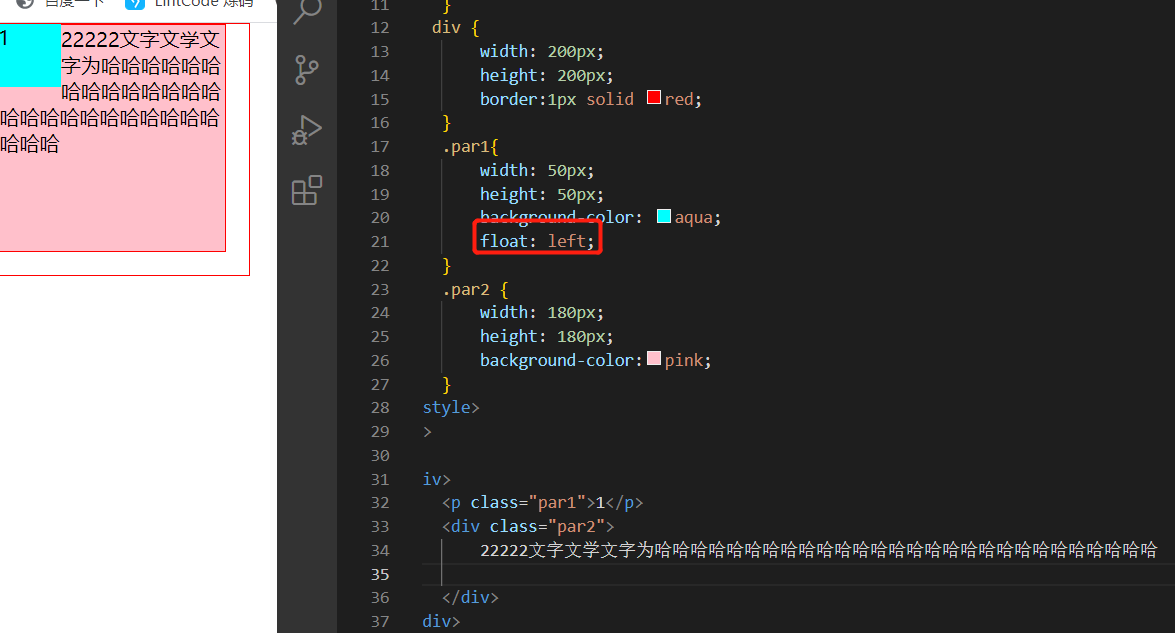Click the aqua color swatch on line 20
The image size is (1175, 633).
tap(664, 216)
